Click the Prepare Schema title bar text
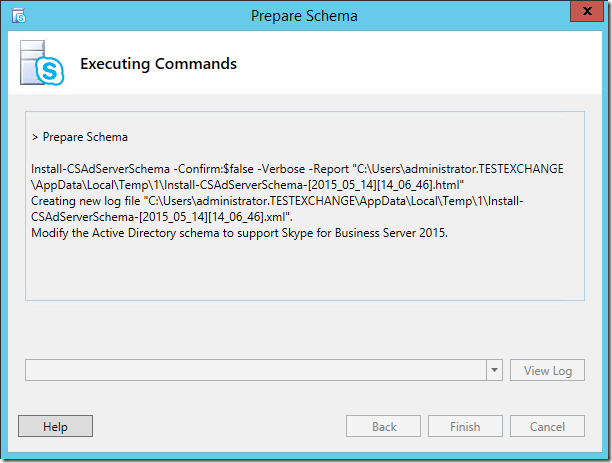This screenshot has width=612, height=463. (304, 16)
